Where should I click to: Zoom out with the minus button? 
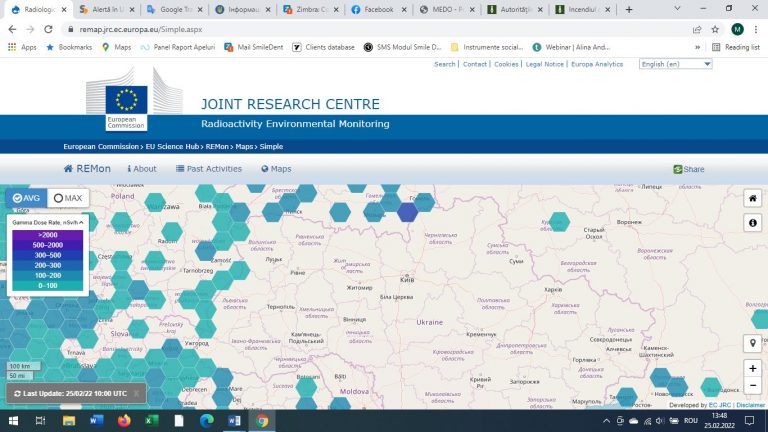point(752,385)
